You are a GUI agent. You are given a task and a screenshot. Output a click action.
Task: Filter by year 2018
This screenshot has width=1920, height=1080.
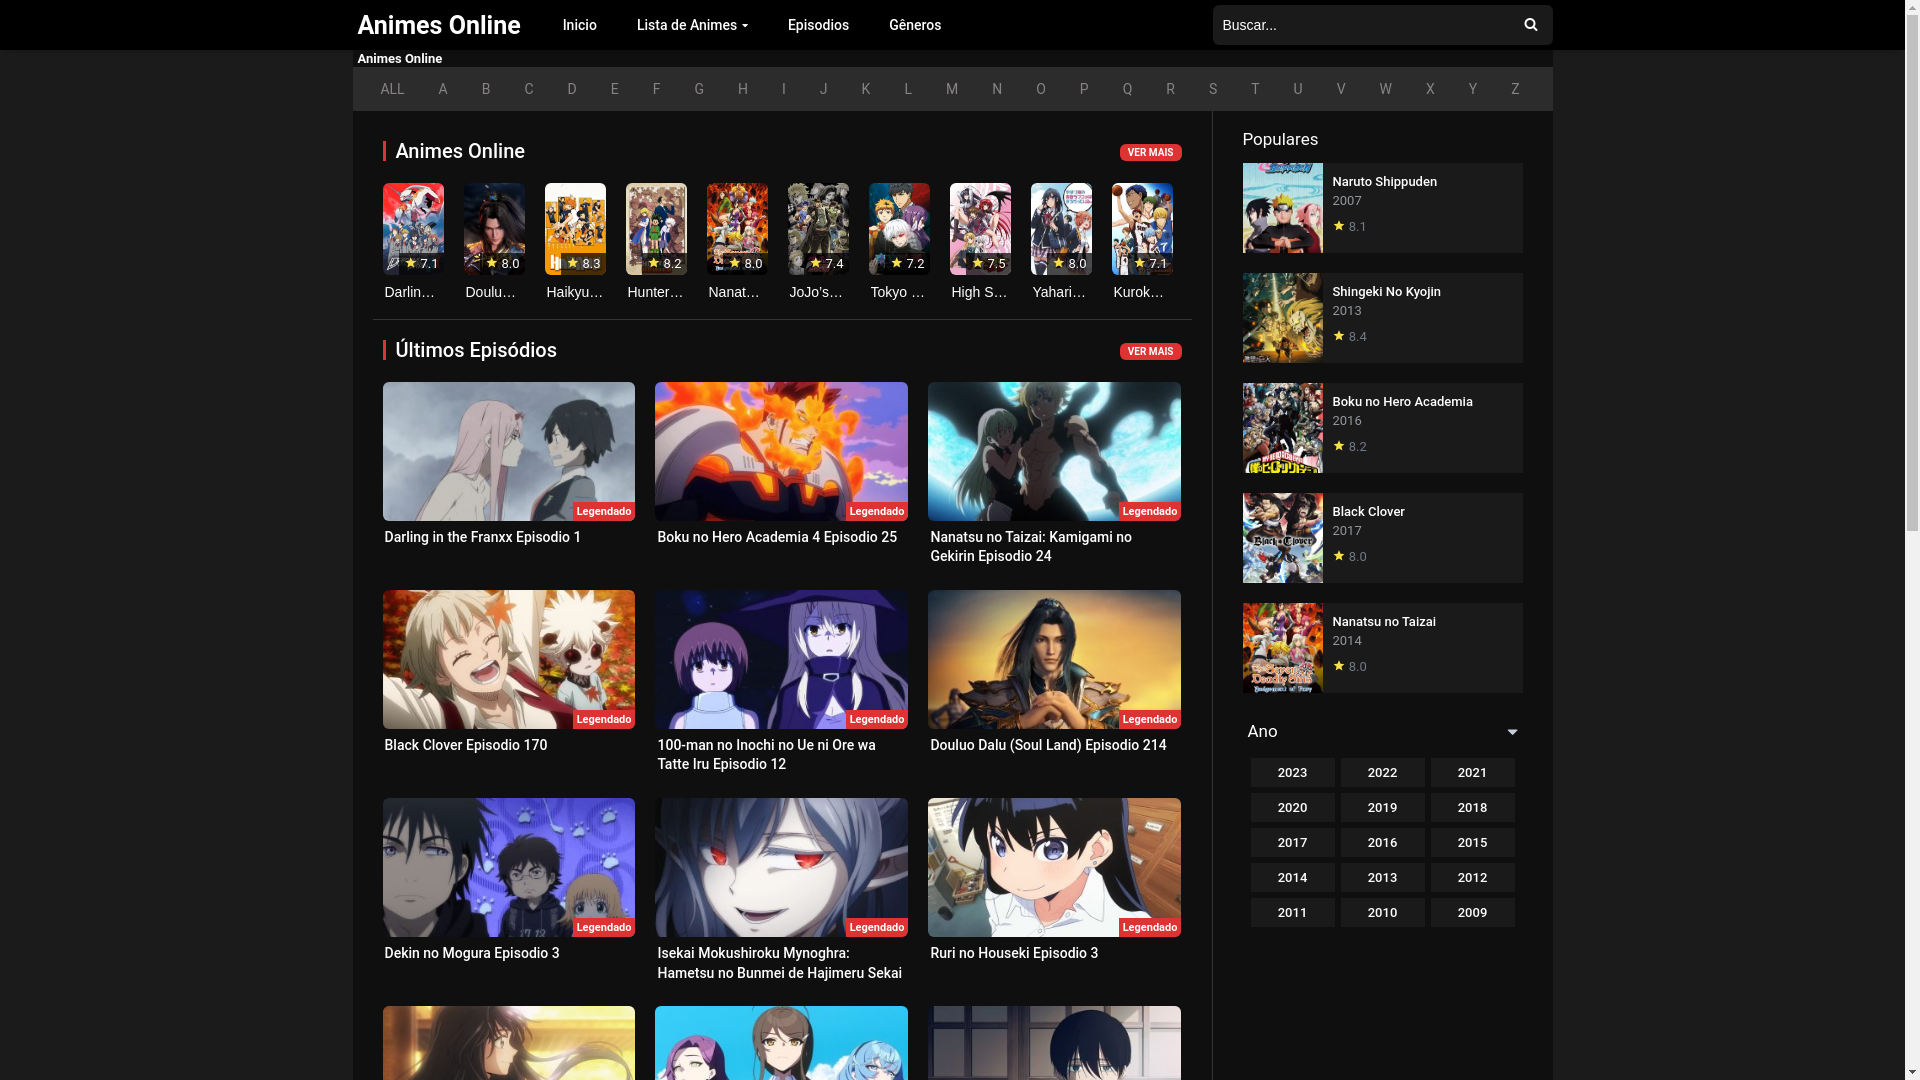[x=1472, y=808]
